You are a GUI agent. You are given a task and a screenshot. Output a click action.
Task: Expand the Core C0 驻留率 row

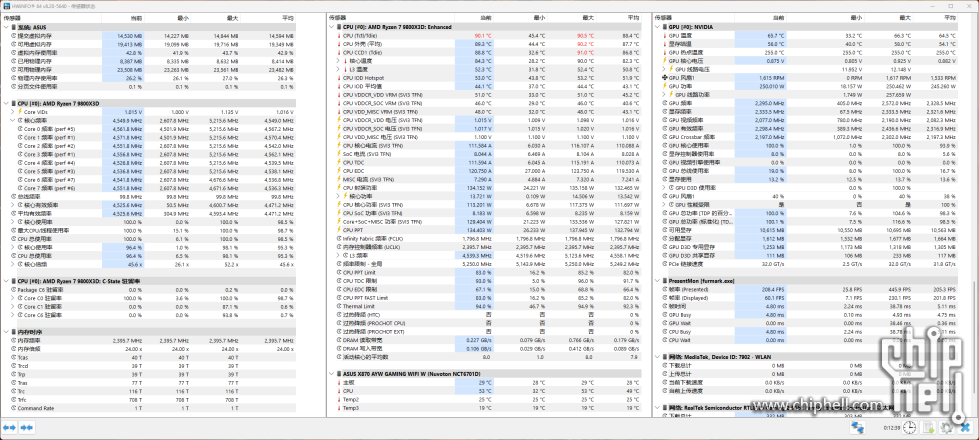point(12,298)
